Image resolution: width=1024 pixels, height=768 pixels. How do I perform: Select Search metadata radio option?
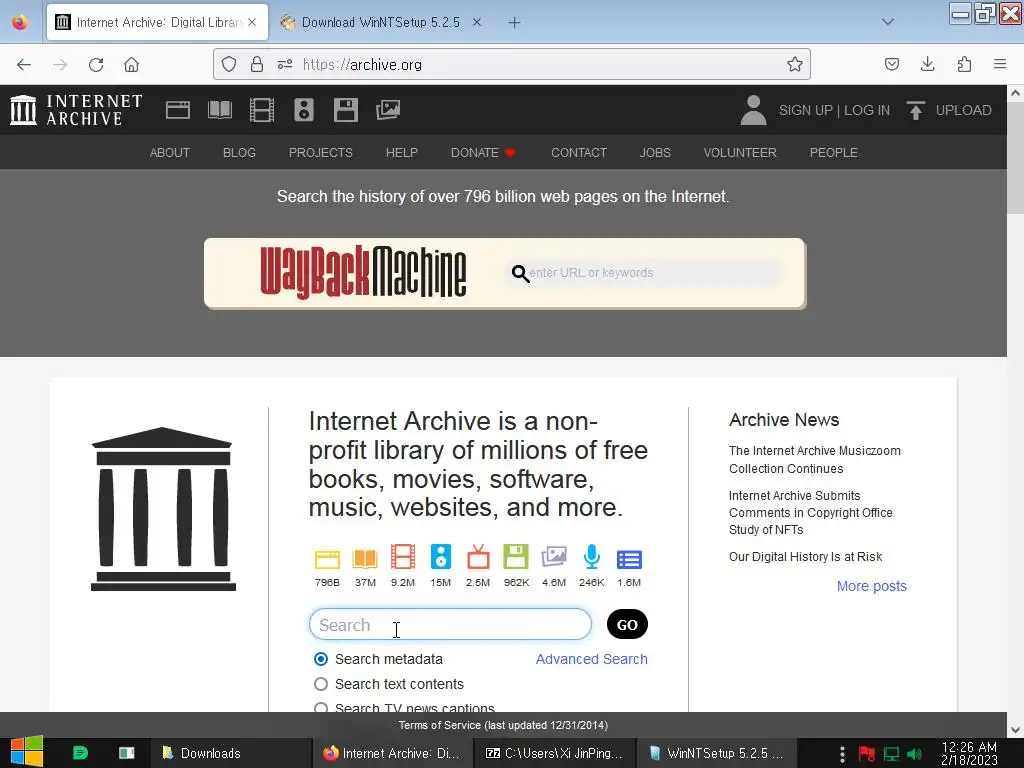(x=321, y=659)
